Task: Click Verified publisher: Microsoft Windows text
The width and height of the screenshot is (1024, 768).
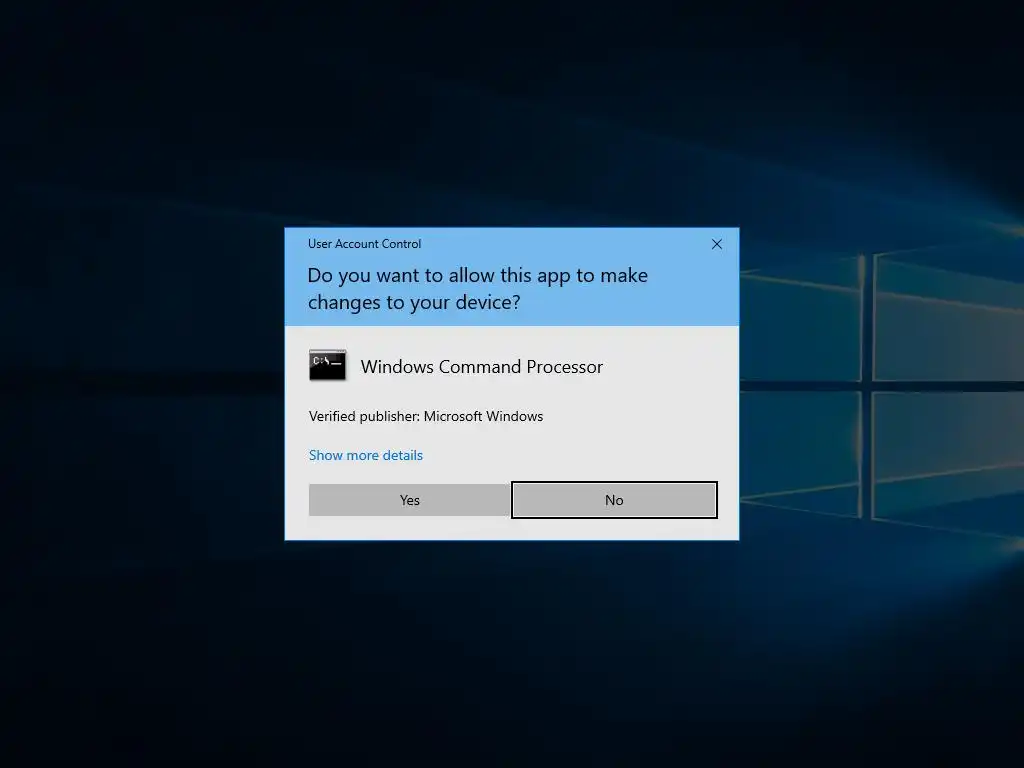Action: pyautogui.click(x=426, y=416)
